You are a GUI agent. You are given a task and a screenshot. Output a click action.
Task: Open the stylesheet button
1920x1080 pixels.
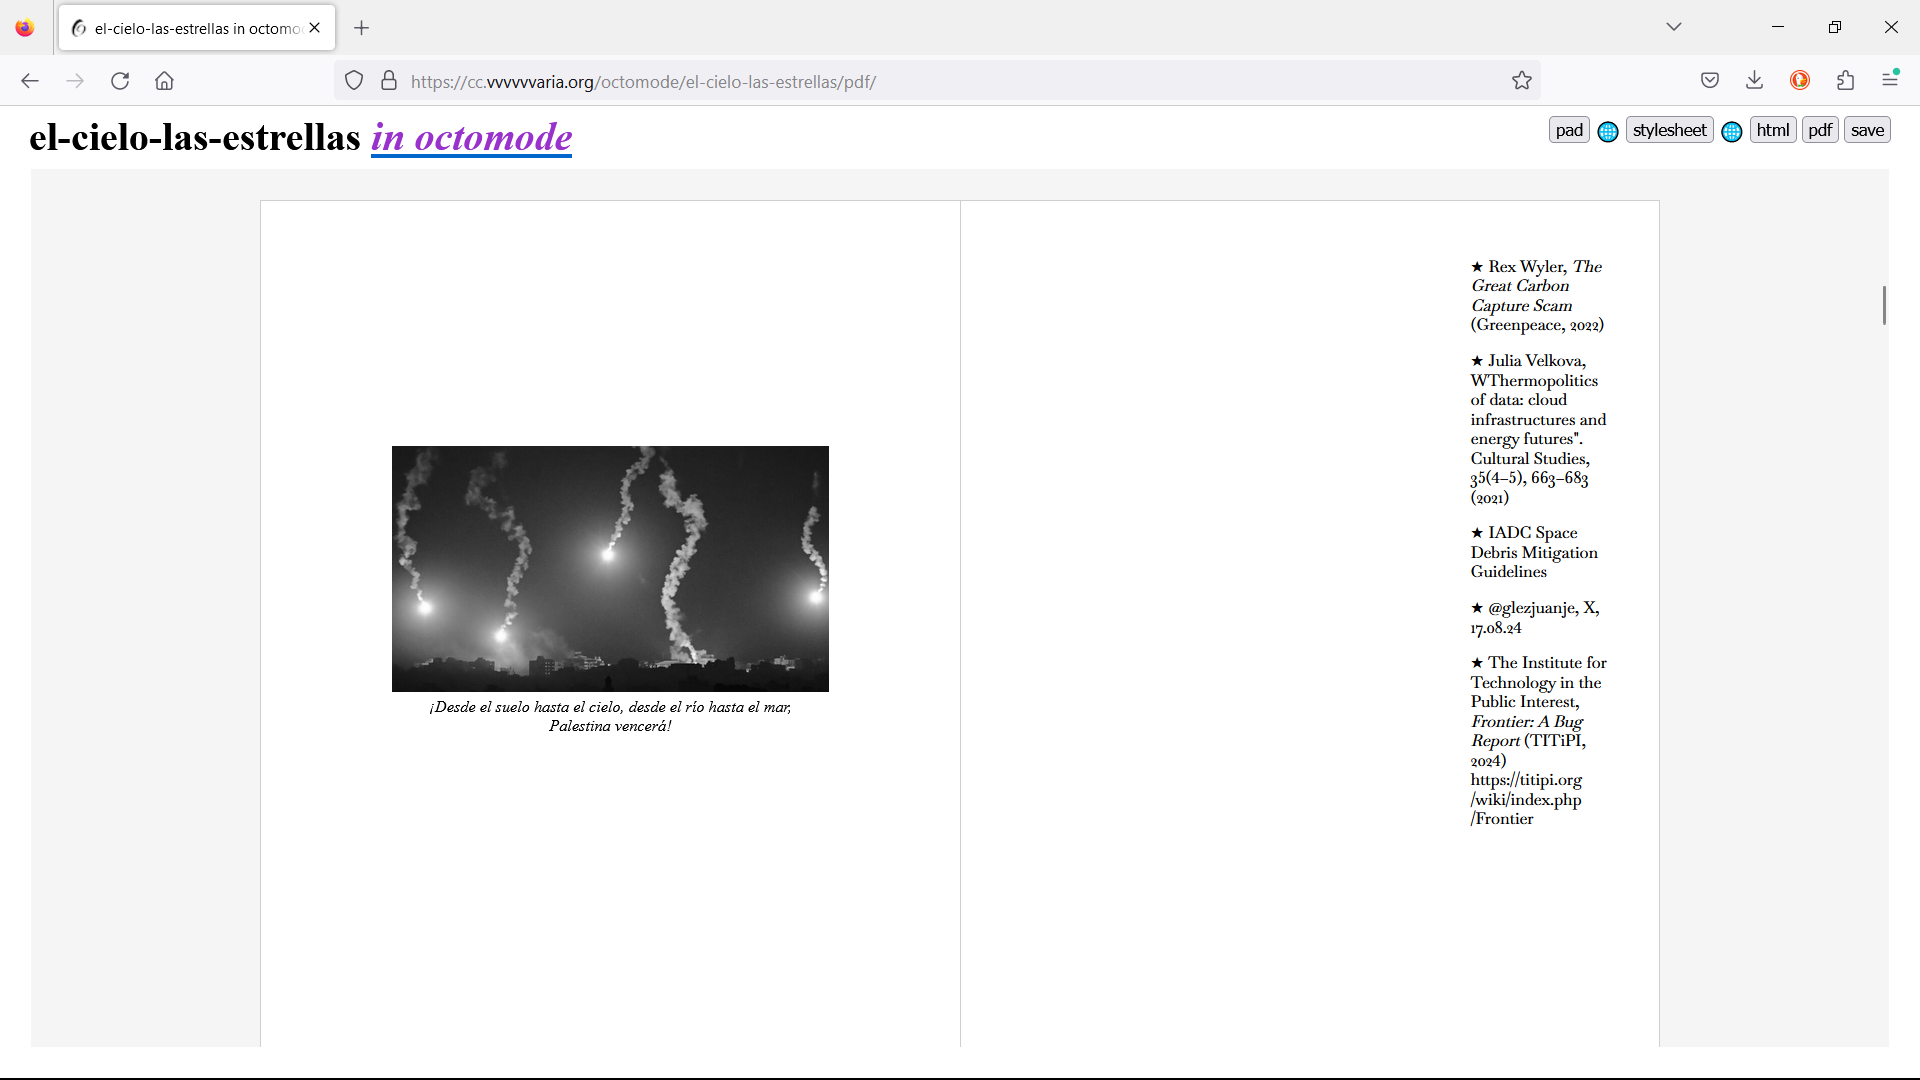tap(1669, 130)
